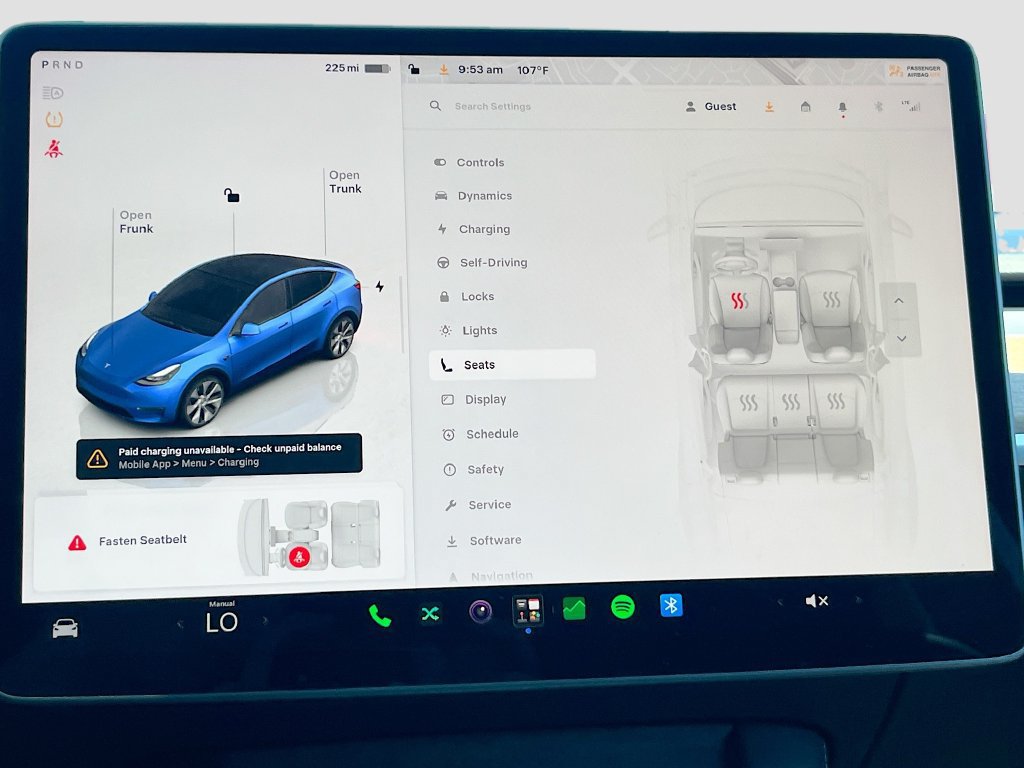Toggle the front passenger seat heater
The height and width of the screenshot is (768, 1024).
click(831, 300)
